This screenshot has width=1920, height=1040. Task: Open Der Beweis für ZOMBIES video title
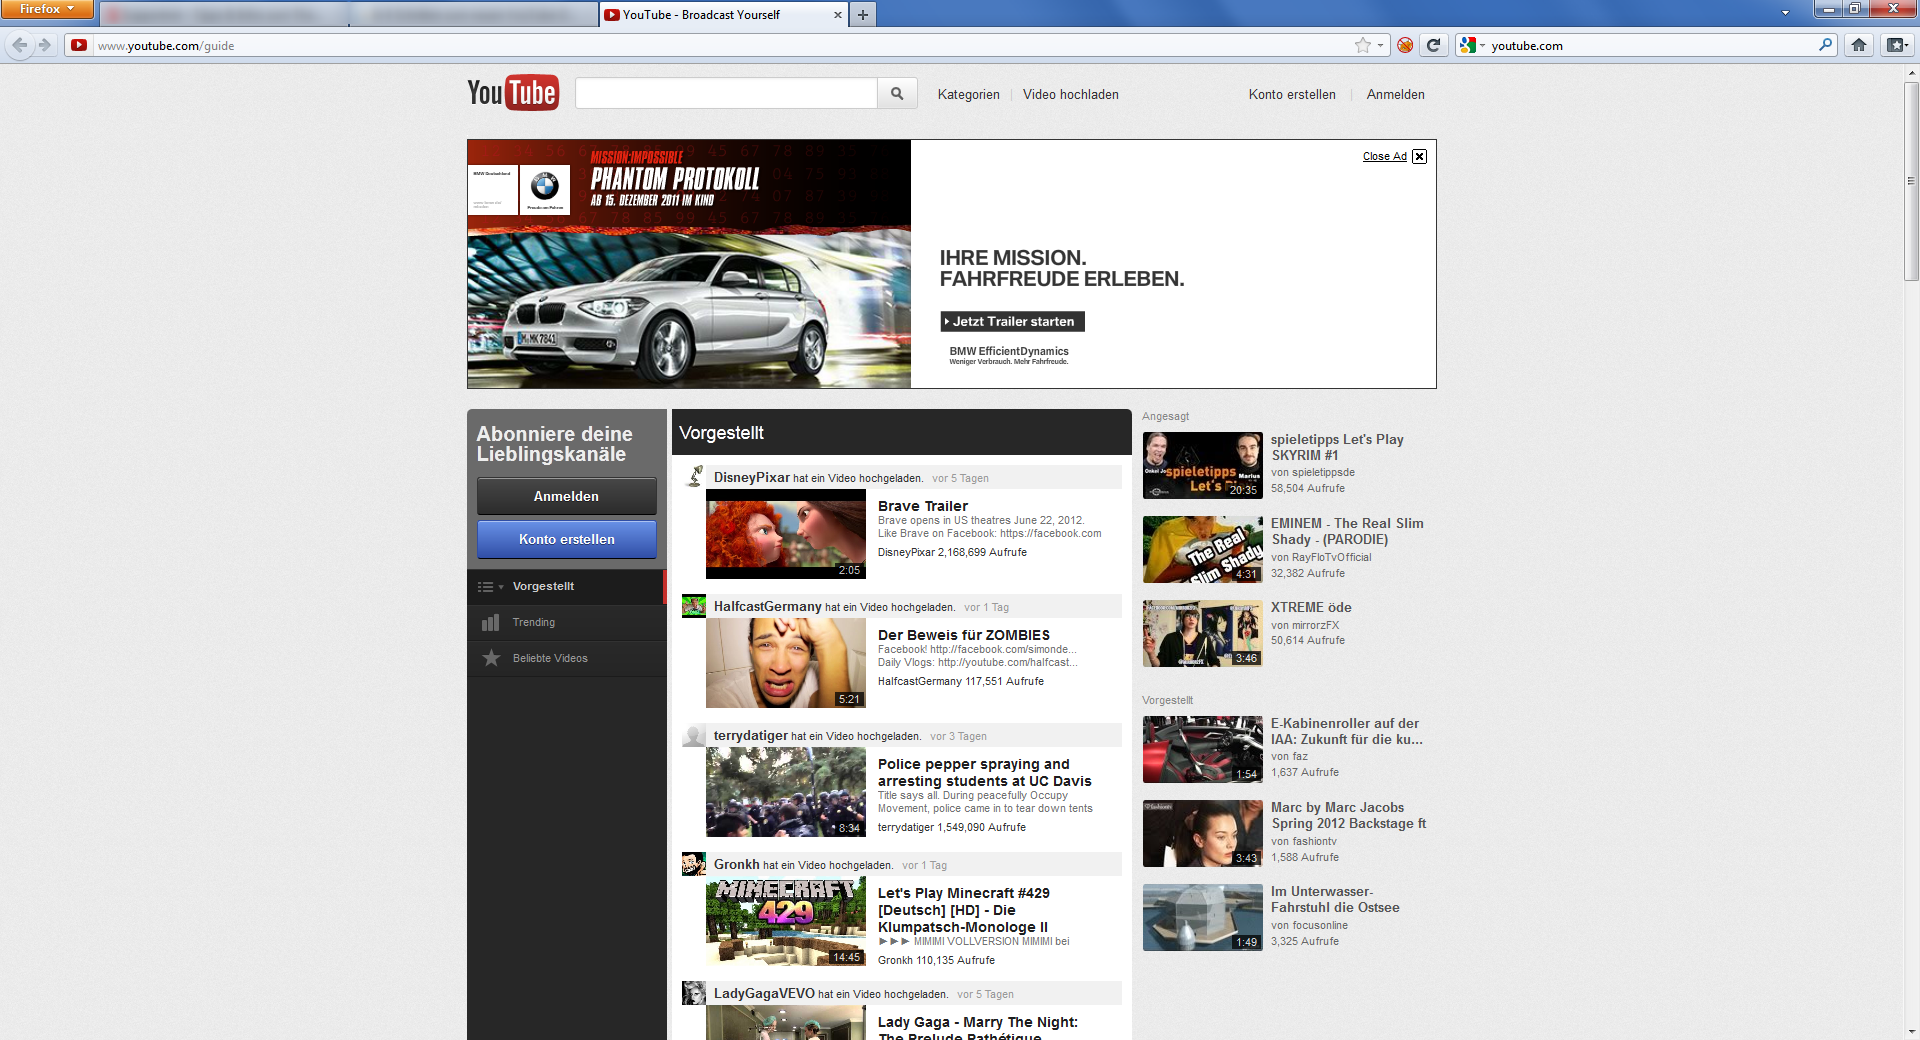click(x=963, y=635)
